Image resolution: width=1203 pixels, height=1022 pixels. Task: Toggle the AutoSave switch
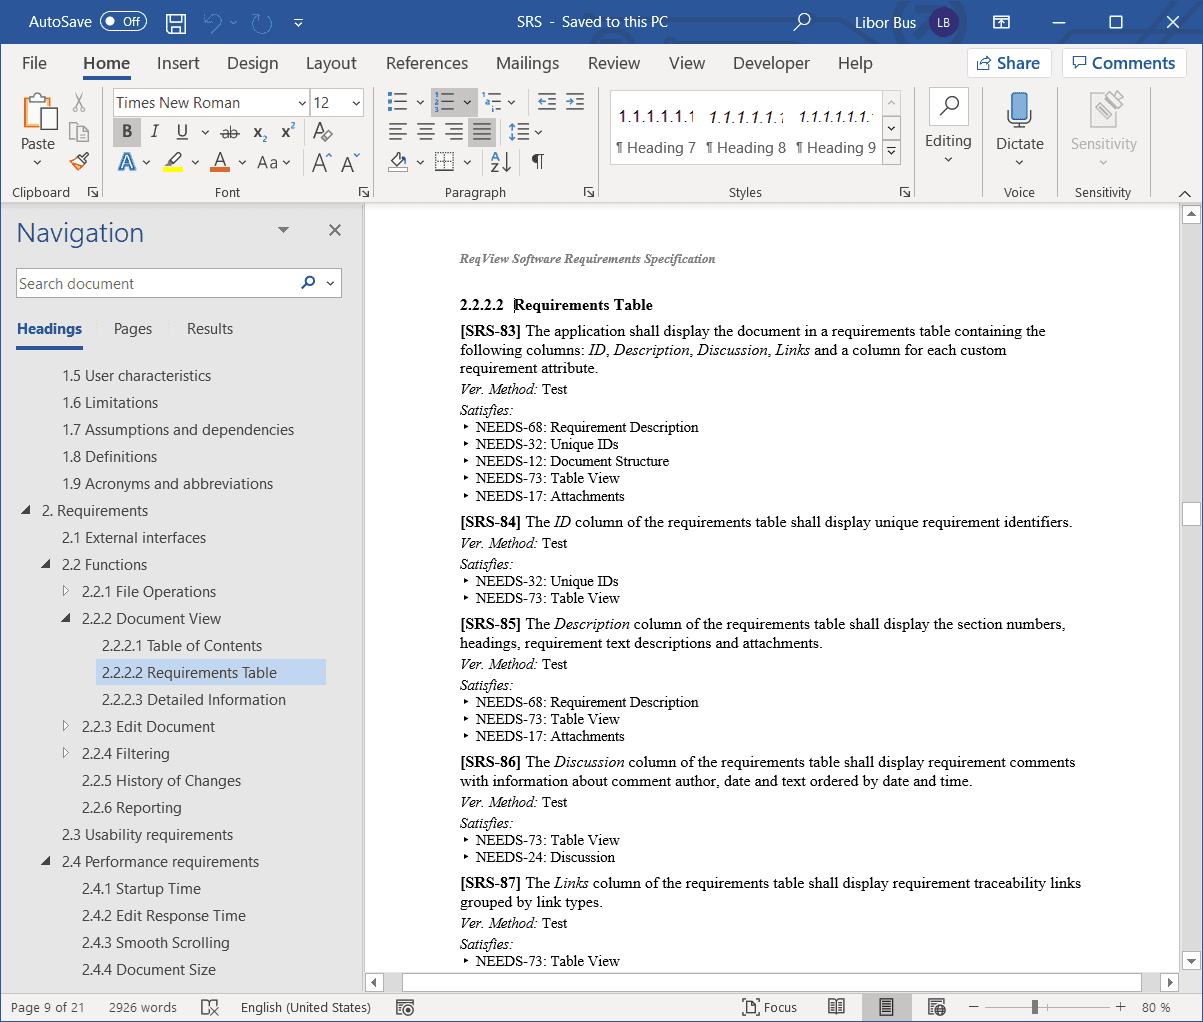click(123, 22)
